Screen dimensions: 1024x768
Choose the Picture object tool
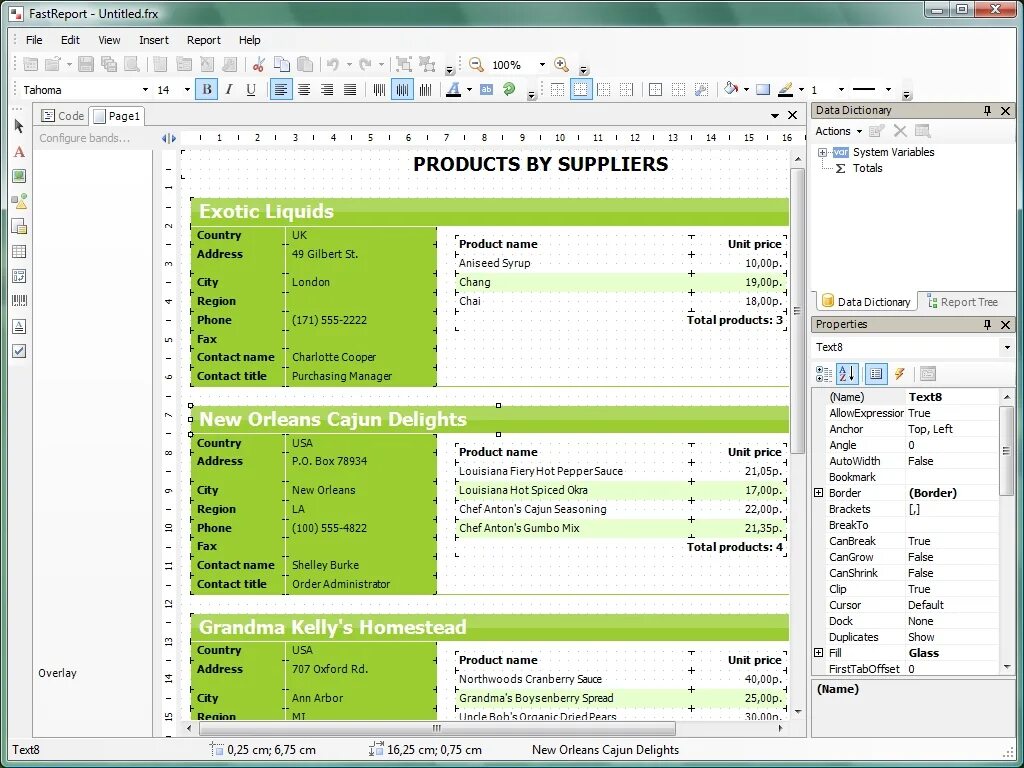19,176
